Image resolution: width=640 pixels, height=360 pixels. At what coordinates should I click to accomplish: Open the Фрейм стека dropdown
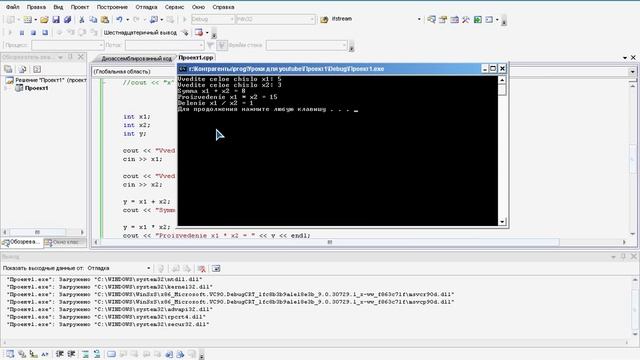(x=344, y=45)
